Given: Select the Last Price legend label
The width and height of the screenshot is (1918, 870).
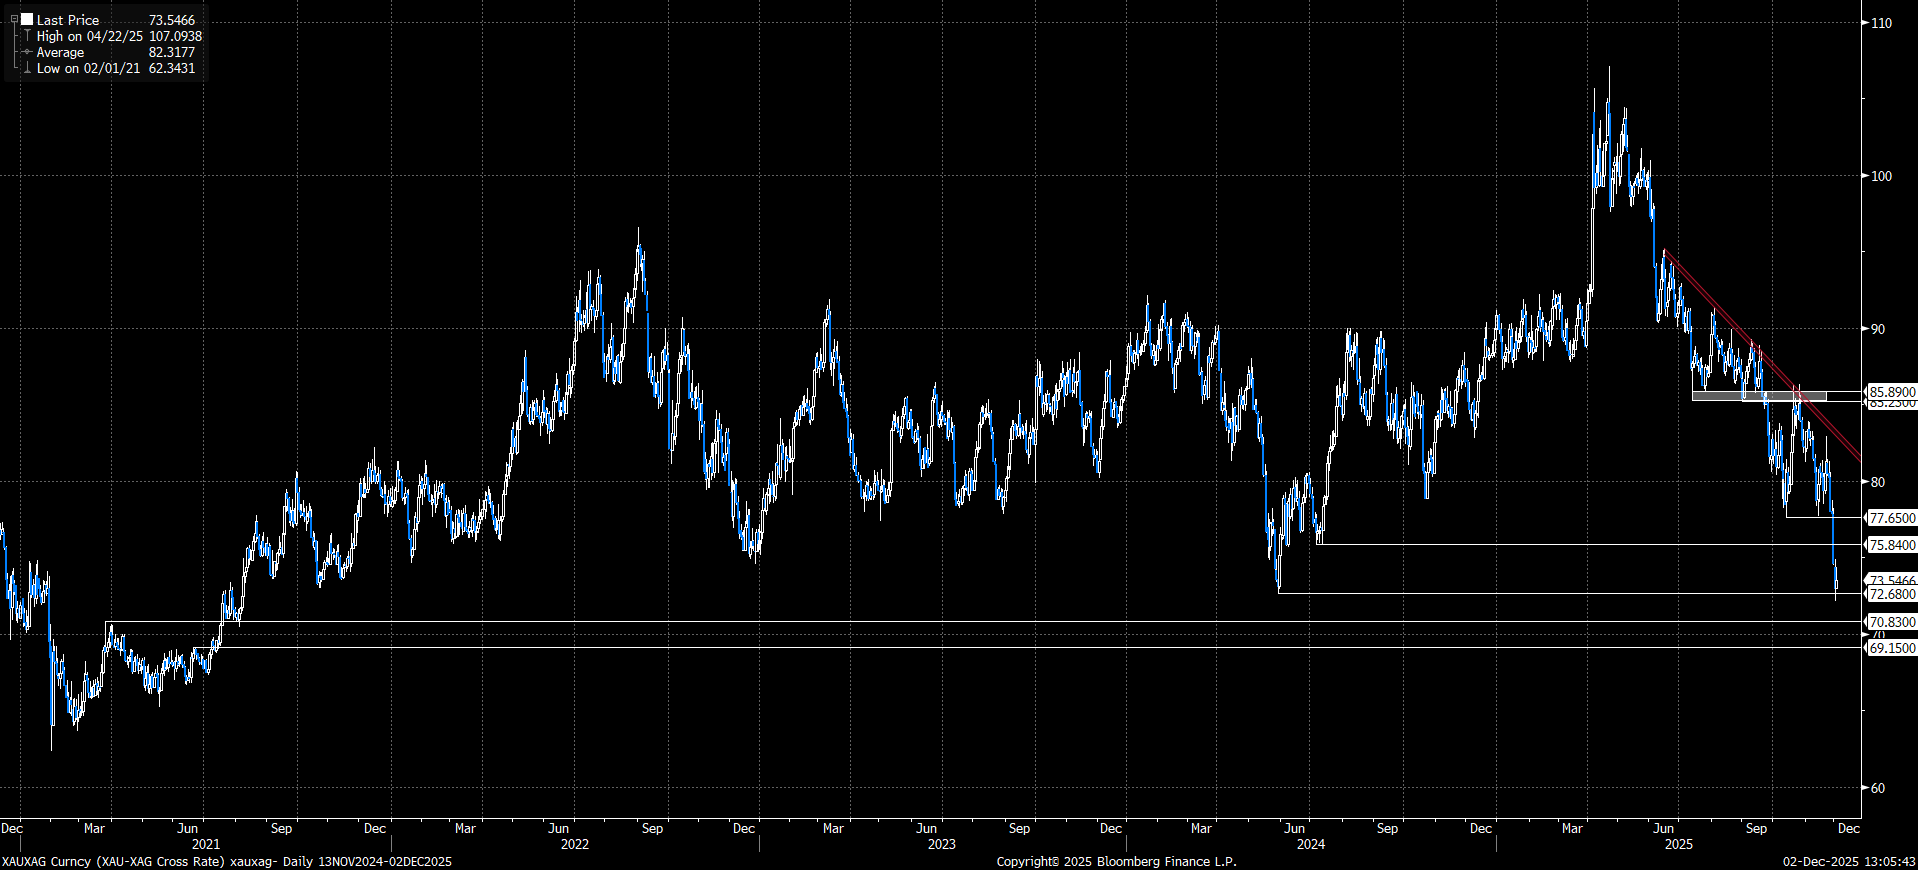Looking at the screenshot, I should coord(68,20).
